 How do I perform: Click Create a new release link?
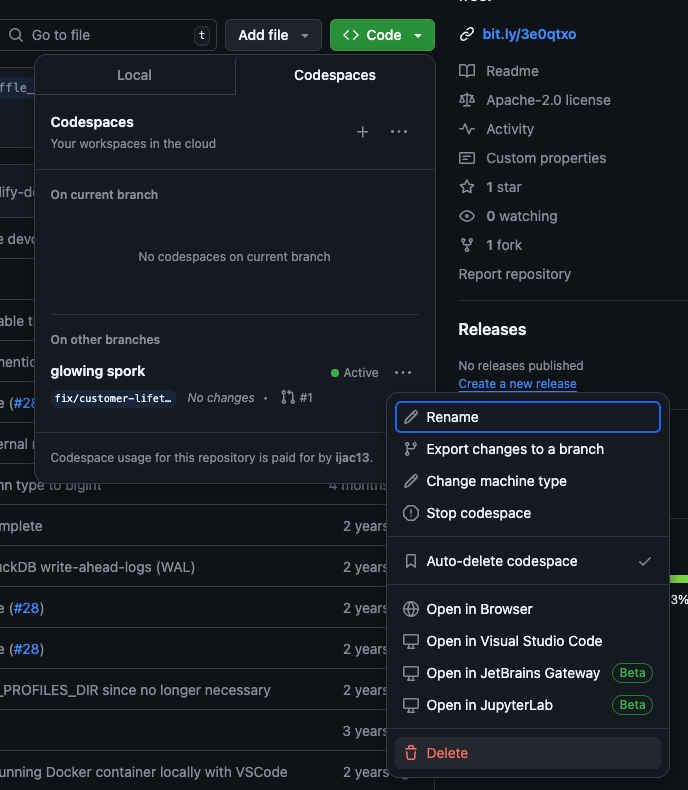click(x=517, y=383)
